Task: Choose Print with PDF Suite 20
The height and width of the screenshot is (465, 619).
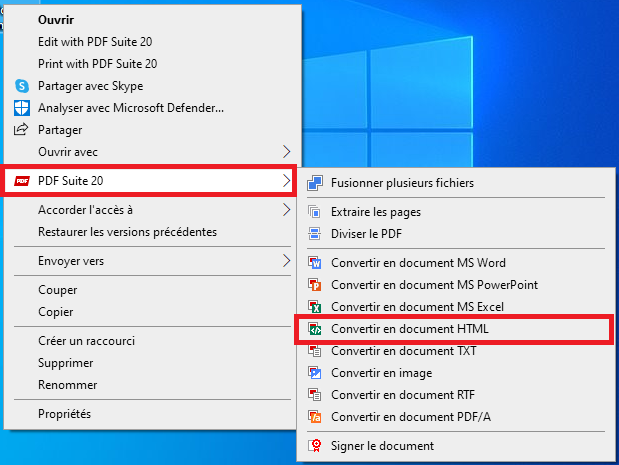Action: (98, 64)
